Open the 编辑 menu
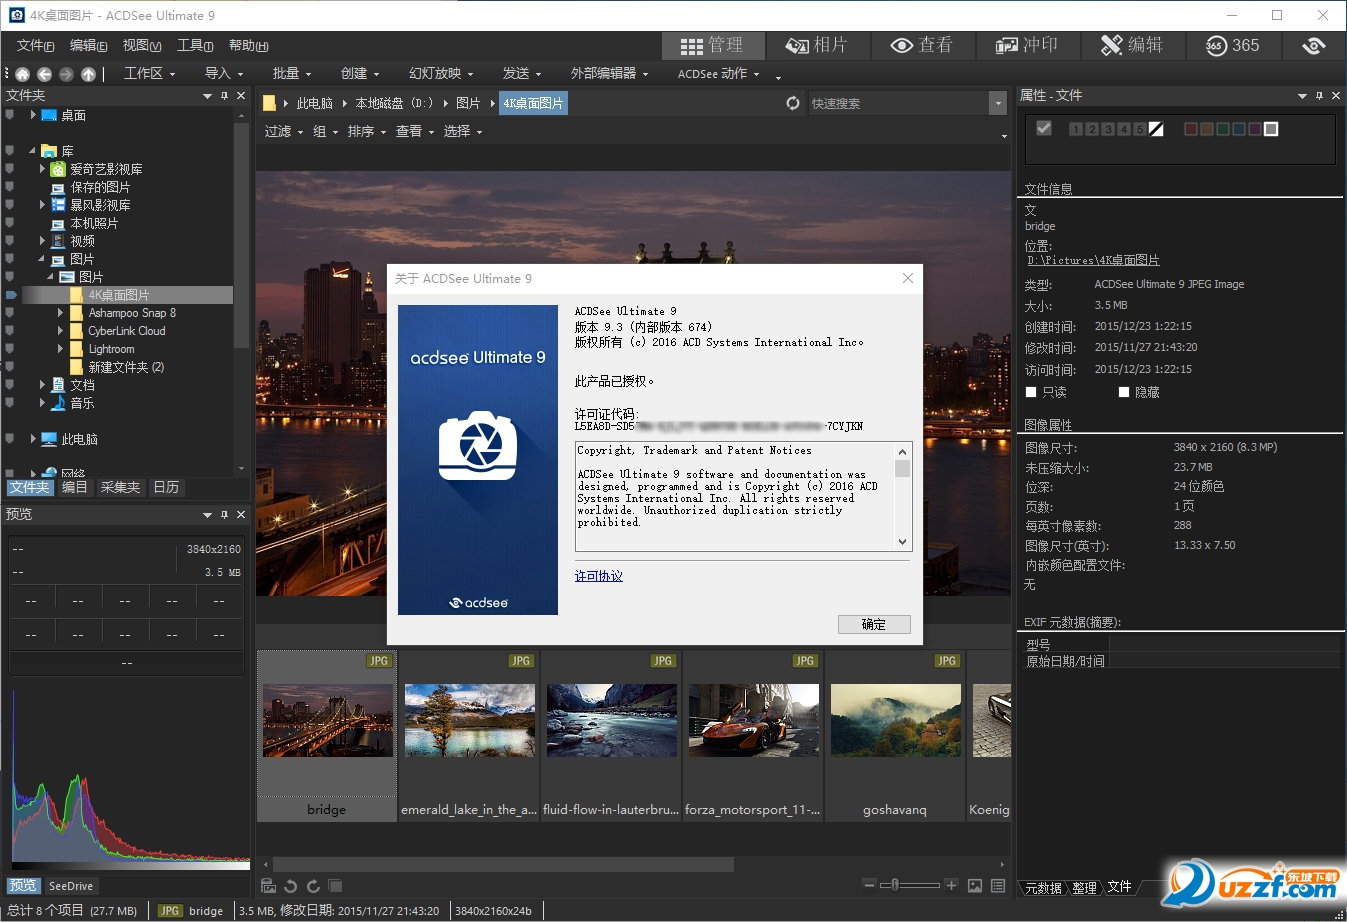Image resolution: width=1347 pixels, height=922 pixels. 88,45
